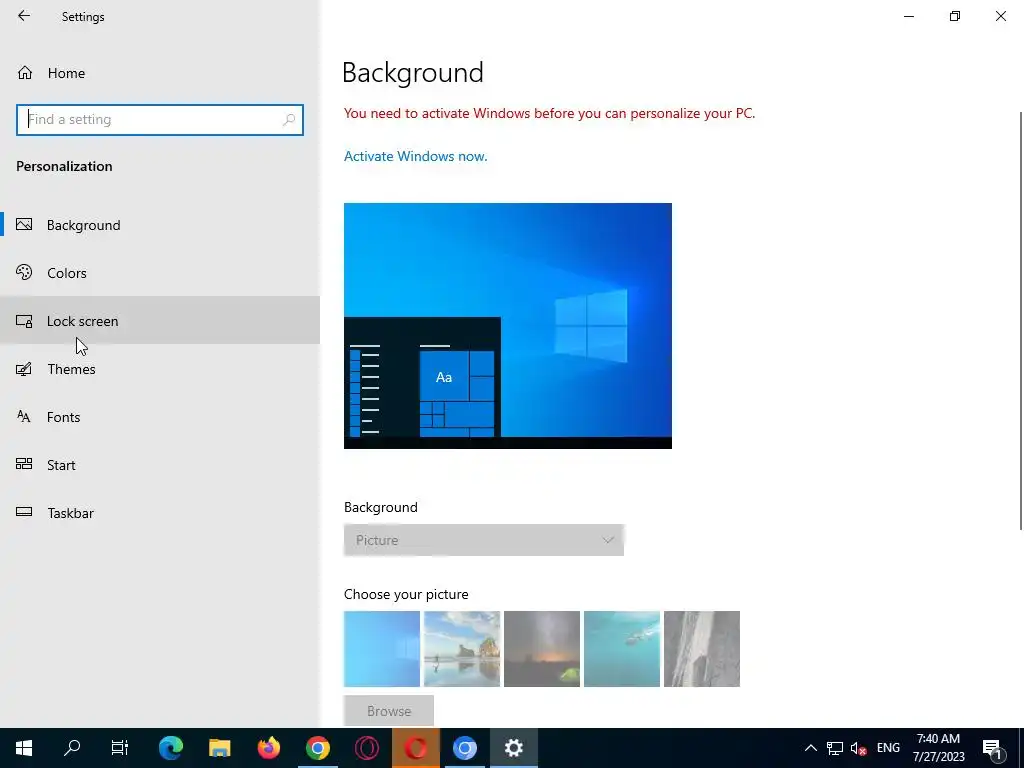
Task: Open the Fonts settings page
Action: coord(160,417)
